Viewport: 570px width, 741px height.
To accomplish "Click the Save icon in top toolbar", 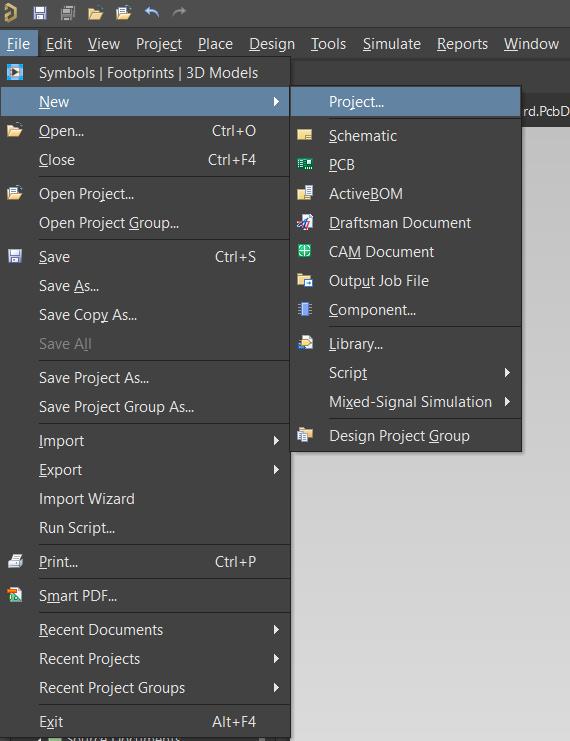I will coord(40,13).
